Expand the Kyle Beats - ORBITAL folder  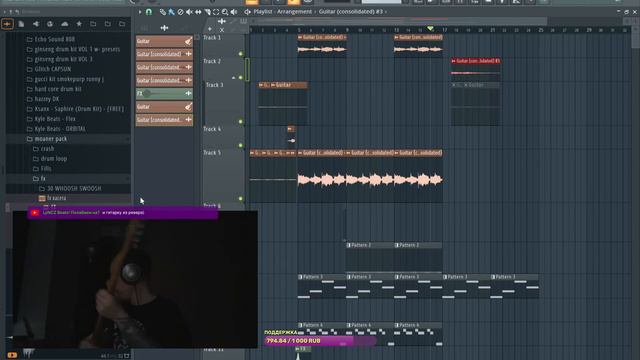[56, 129]
